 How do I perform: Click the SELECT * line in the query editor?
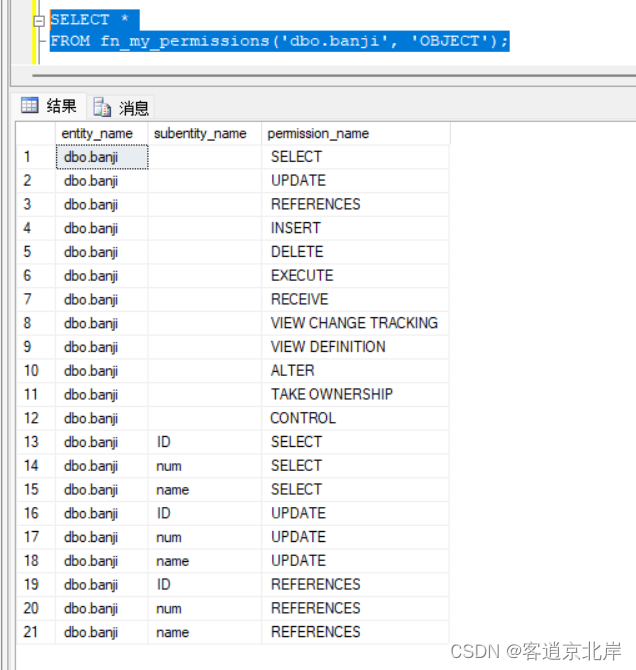tap(94, 20)
